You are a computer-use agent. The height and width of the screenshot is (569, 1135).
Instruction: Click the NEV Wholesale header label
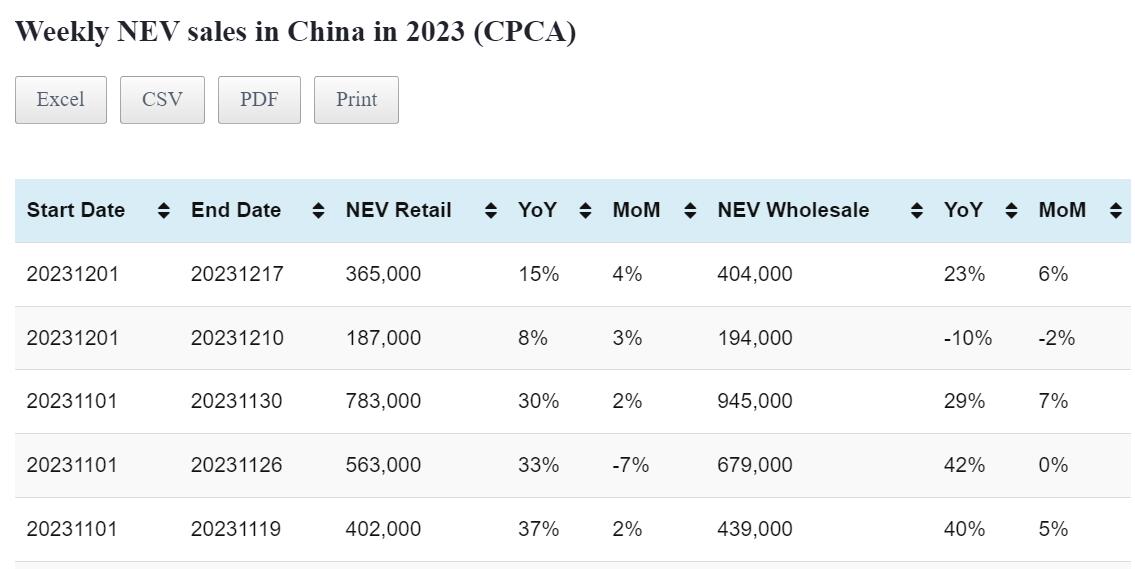pos(793,211)
